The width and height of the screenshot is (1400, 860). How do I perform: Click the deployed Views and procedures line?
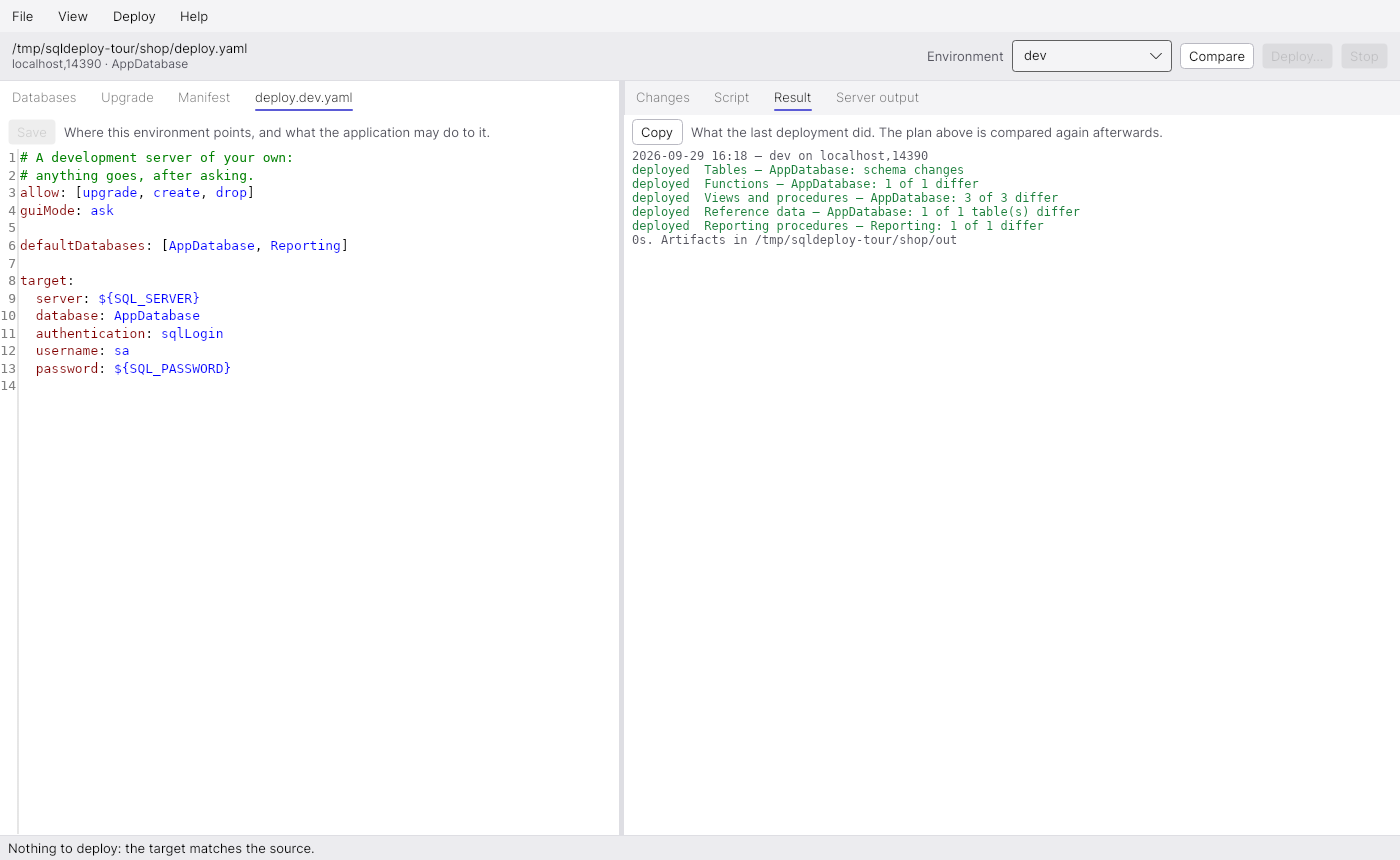845,198
